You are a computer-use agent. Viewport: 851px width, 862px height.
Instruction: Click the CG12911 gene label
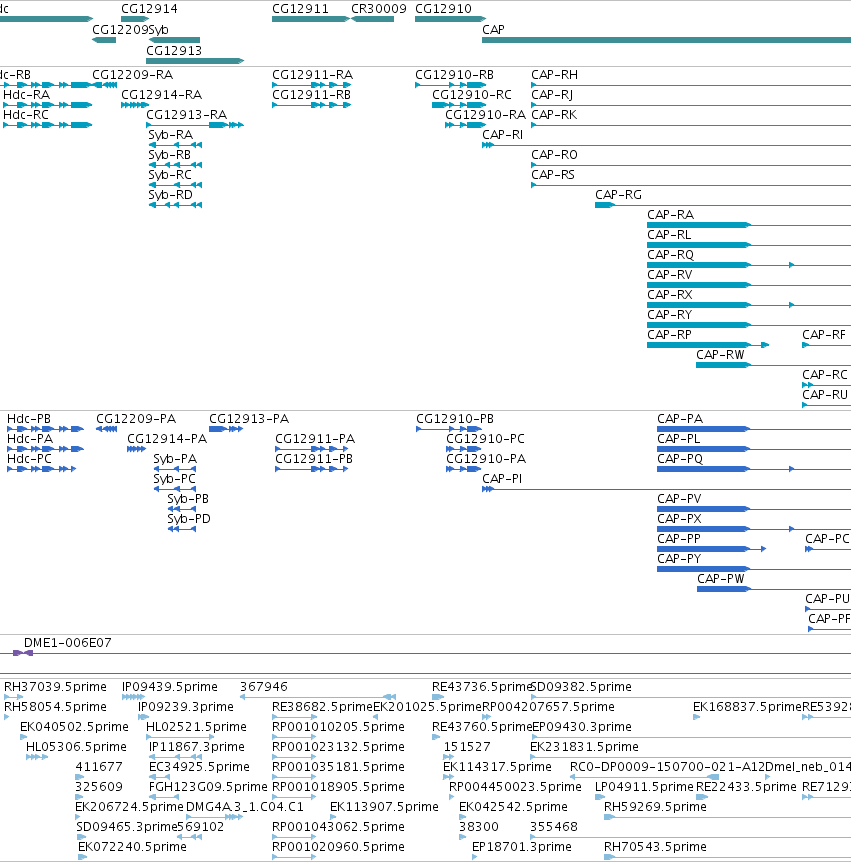[x=300, y=9]
